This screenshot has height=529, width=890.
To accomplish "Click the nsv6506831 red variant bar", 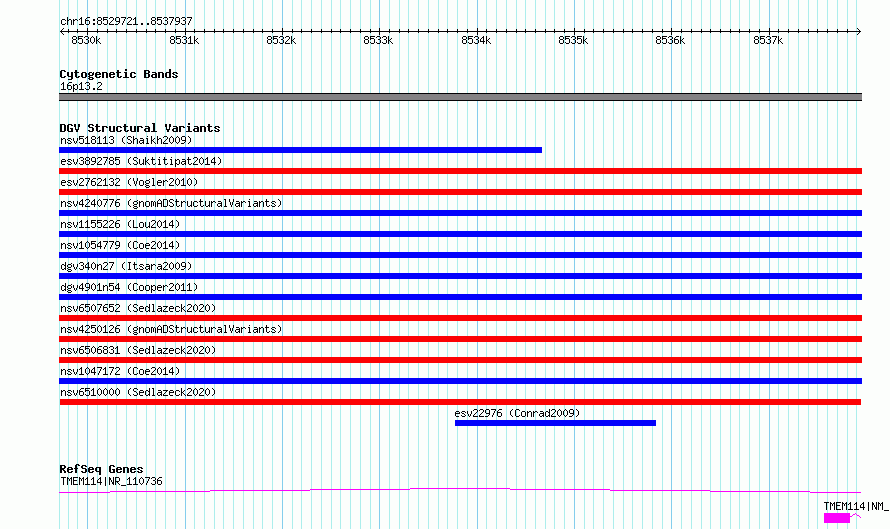I will tap(460, 360).
